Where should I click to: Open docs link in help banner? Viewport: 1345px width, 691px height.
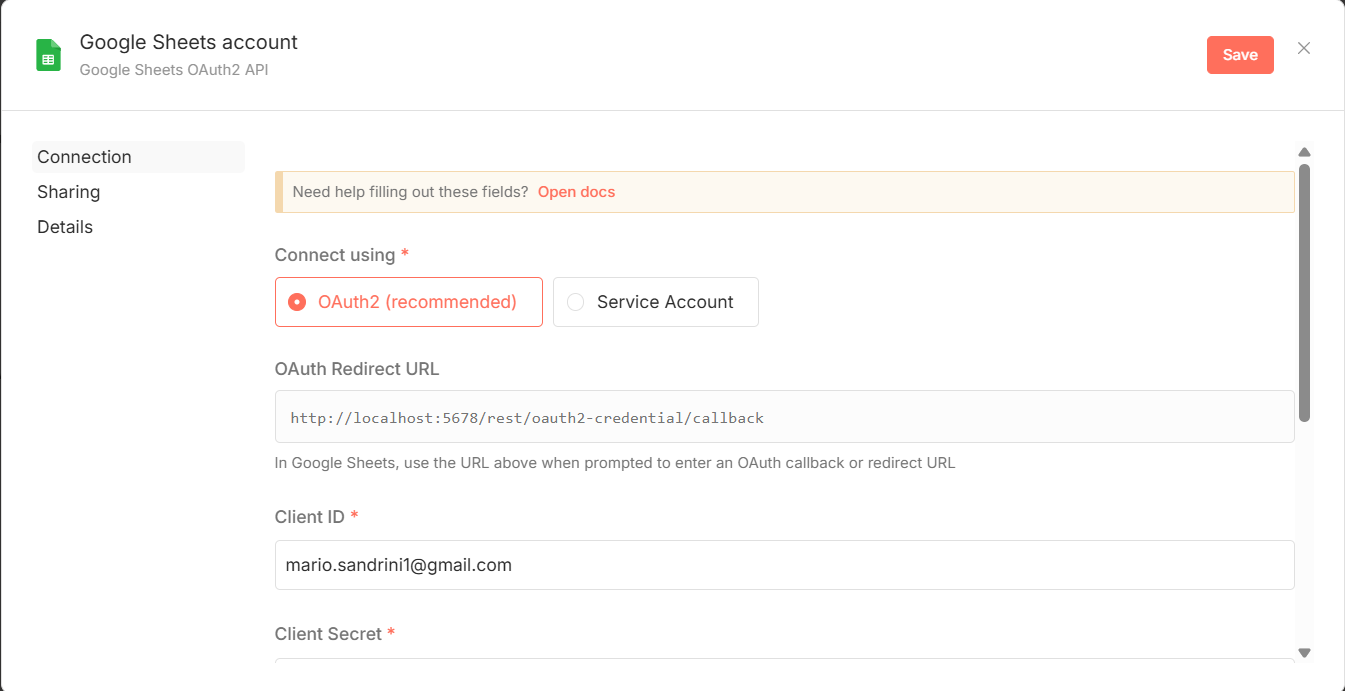(576, 192)
